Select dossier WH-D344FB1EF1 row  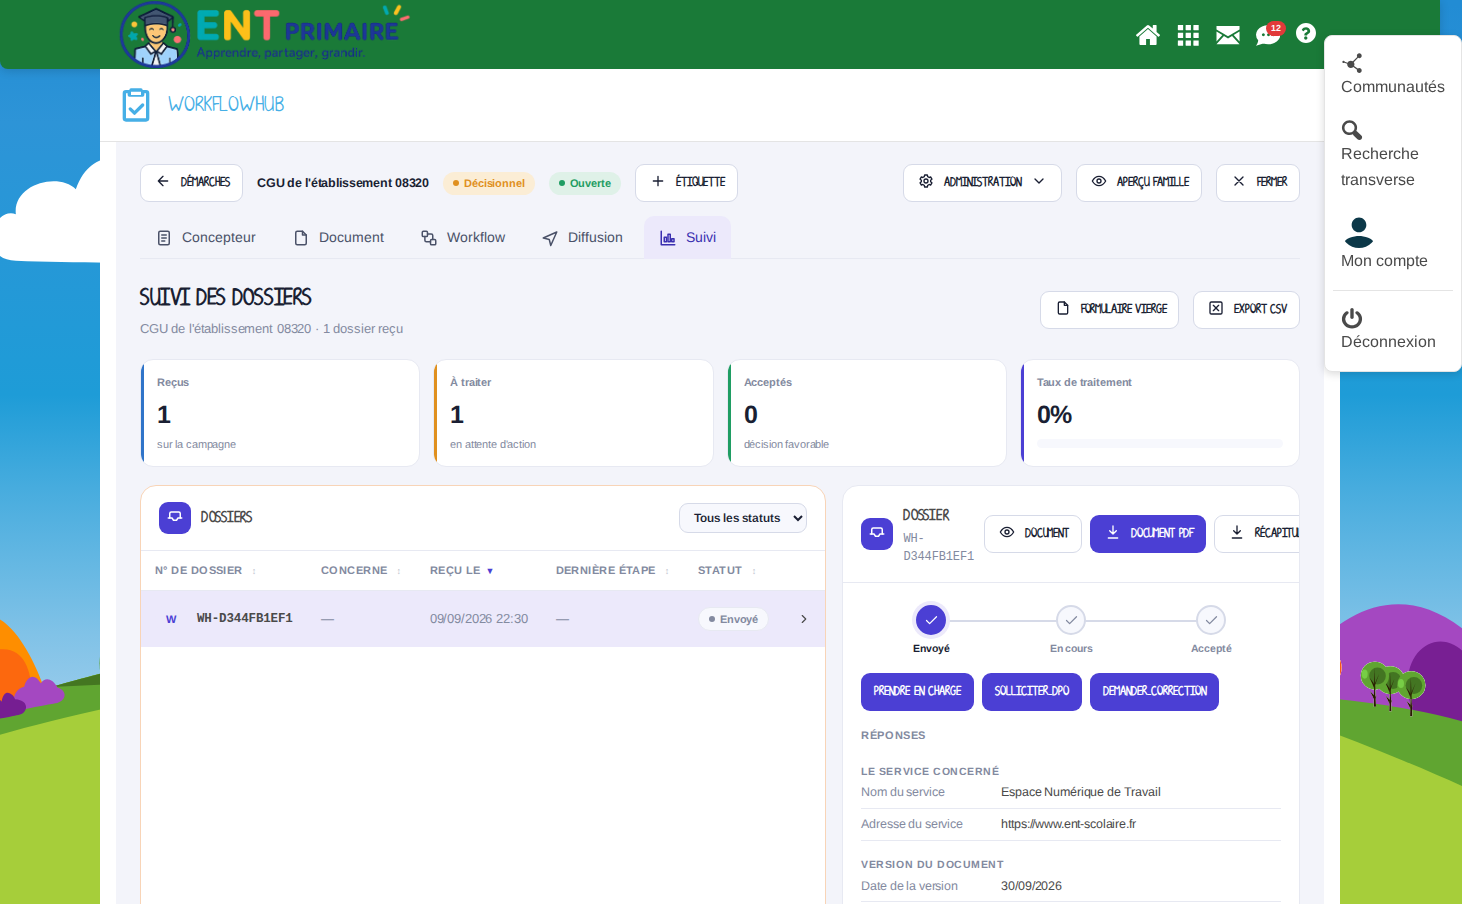click(483, 619)
